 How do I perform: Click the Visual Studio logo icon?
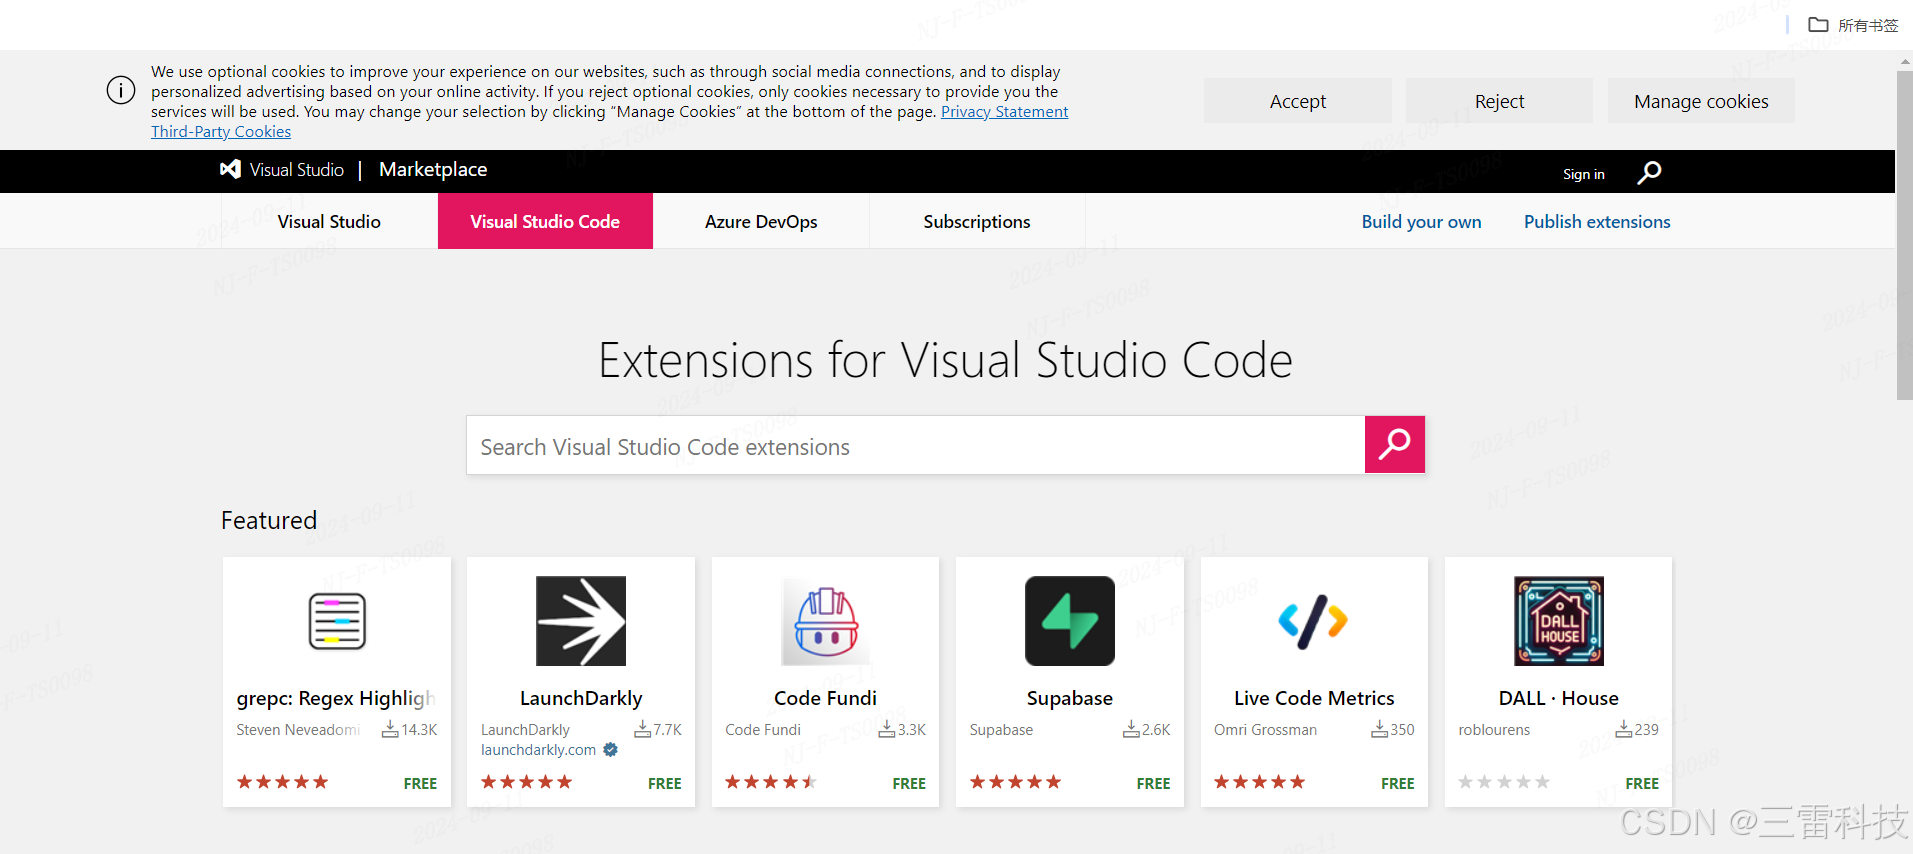pyautogui.click(x=230, y=169)
